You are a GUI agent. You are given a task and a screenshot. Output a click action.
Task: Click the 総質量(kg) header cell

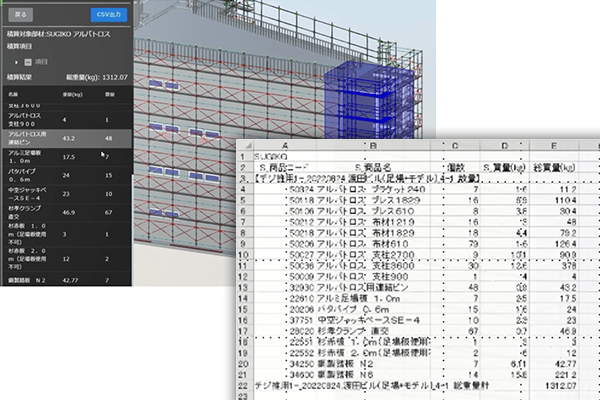[554, 168]
